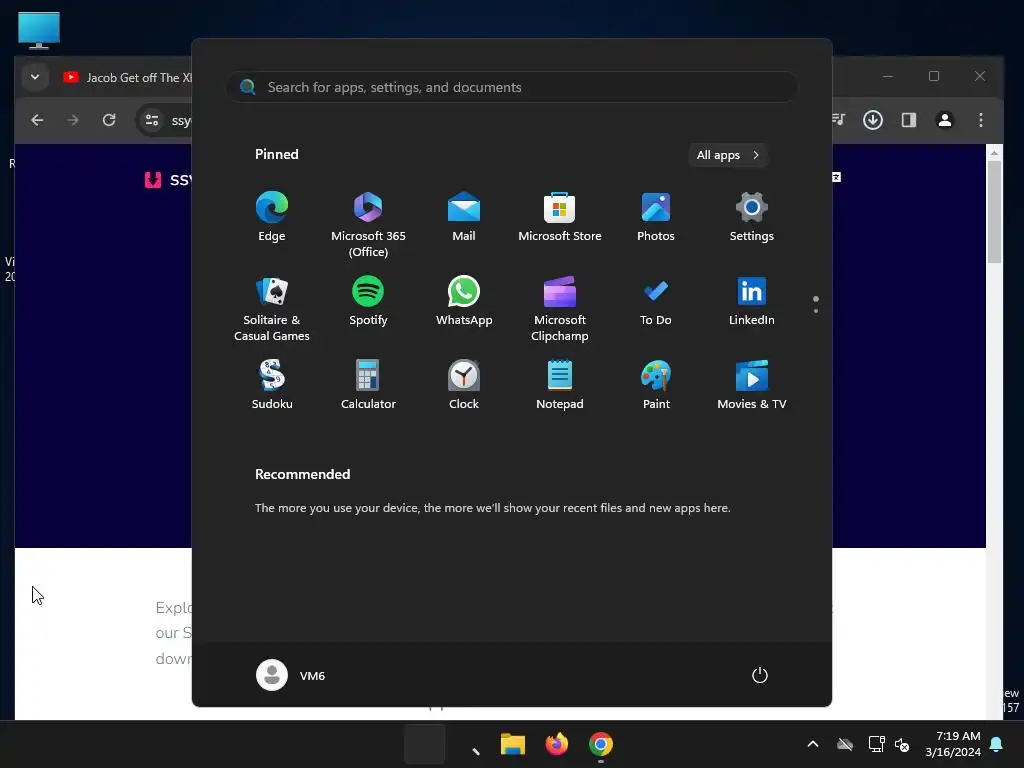
Task: Click the Start button on taskbar
Action: coord(424,744)
